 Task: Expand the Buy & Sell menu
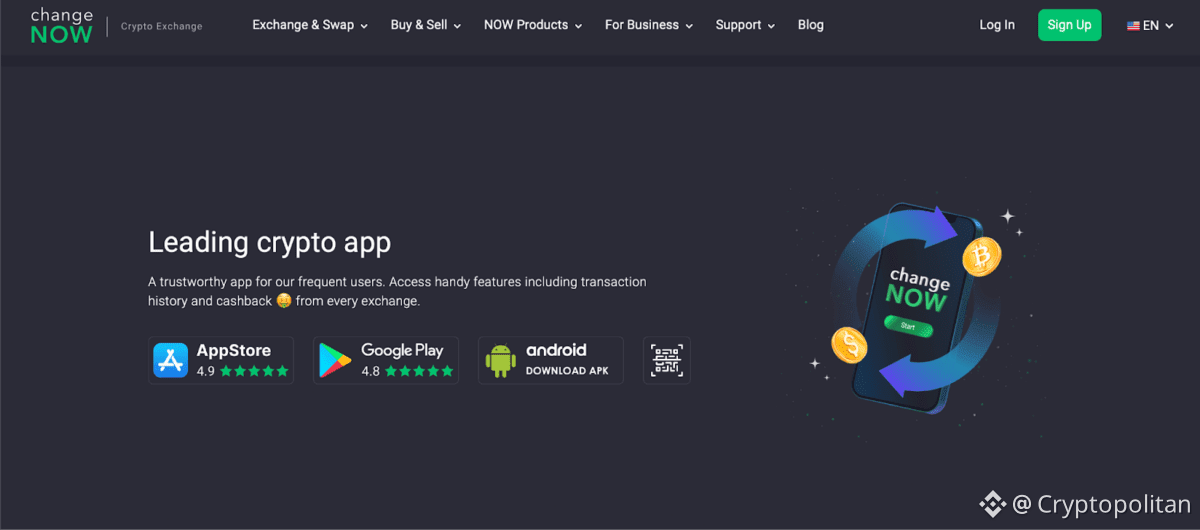click(x=426, y=25)
